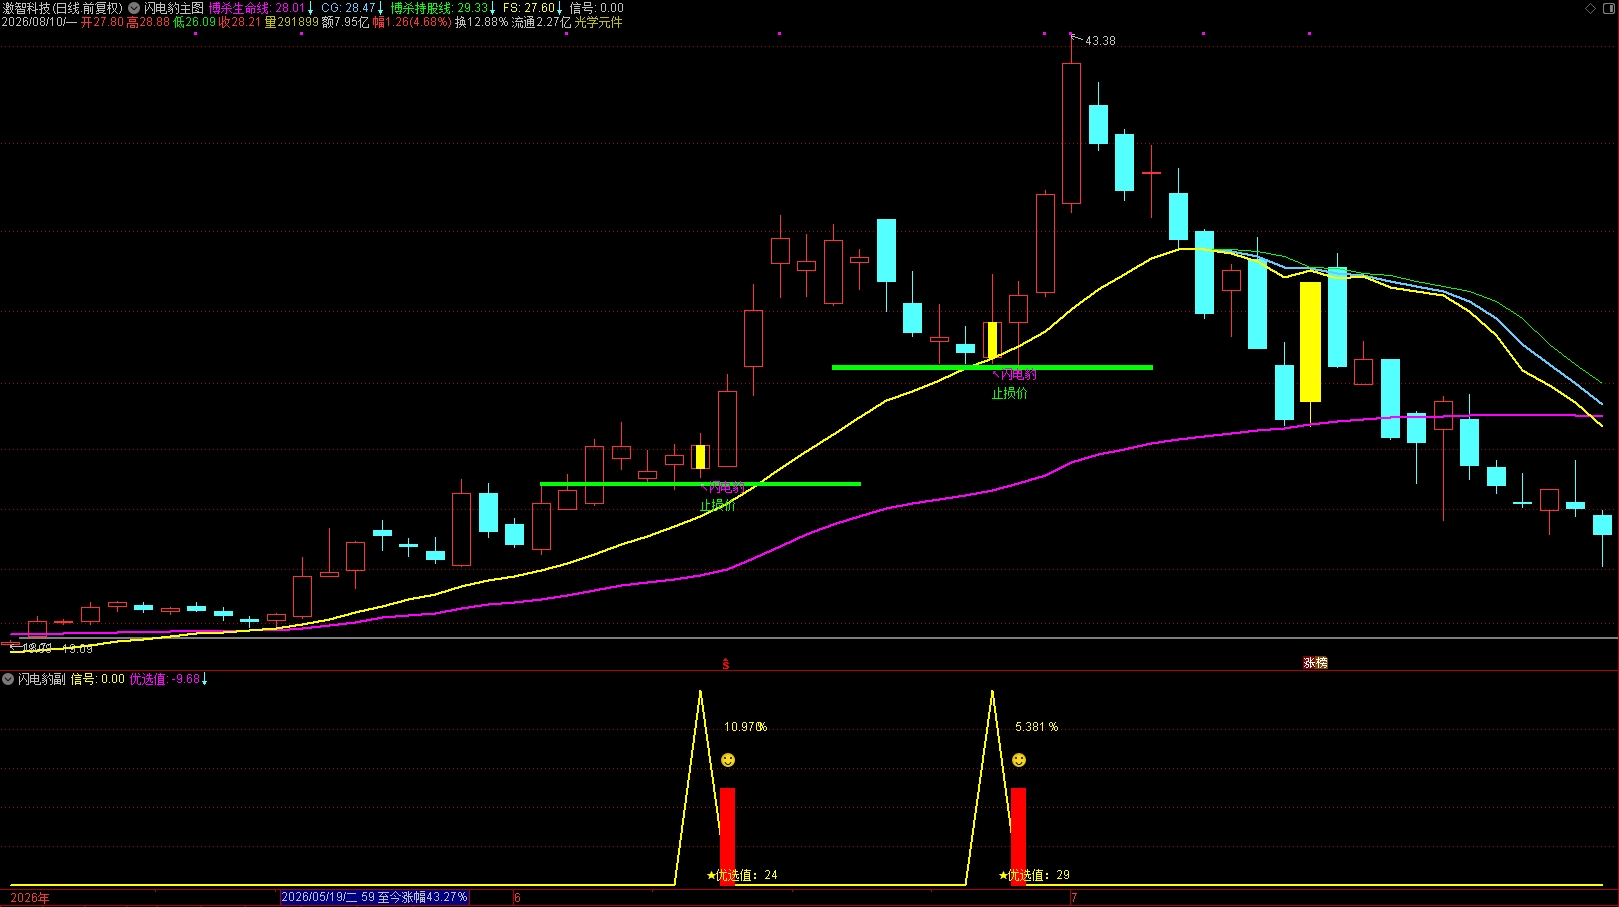The image size is (1619, 907).
Task: Click the ★优选值: 29 star label
Action: 1034,875
